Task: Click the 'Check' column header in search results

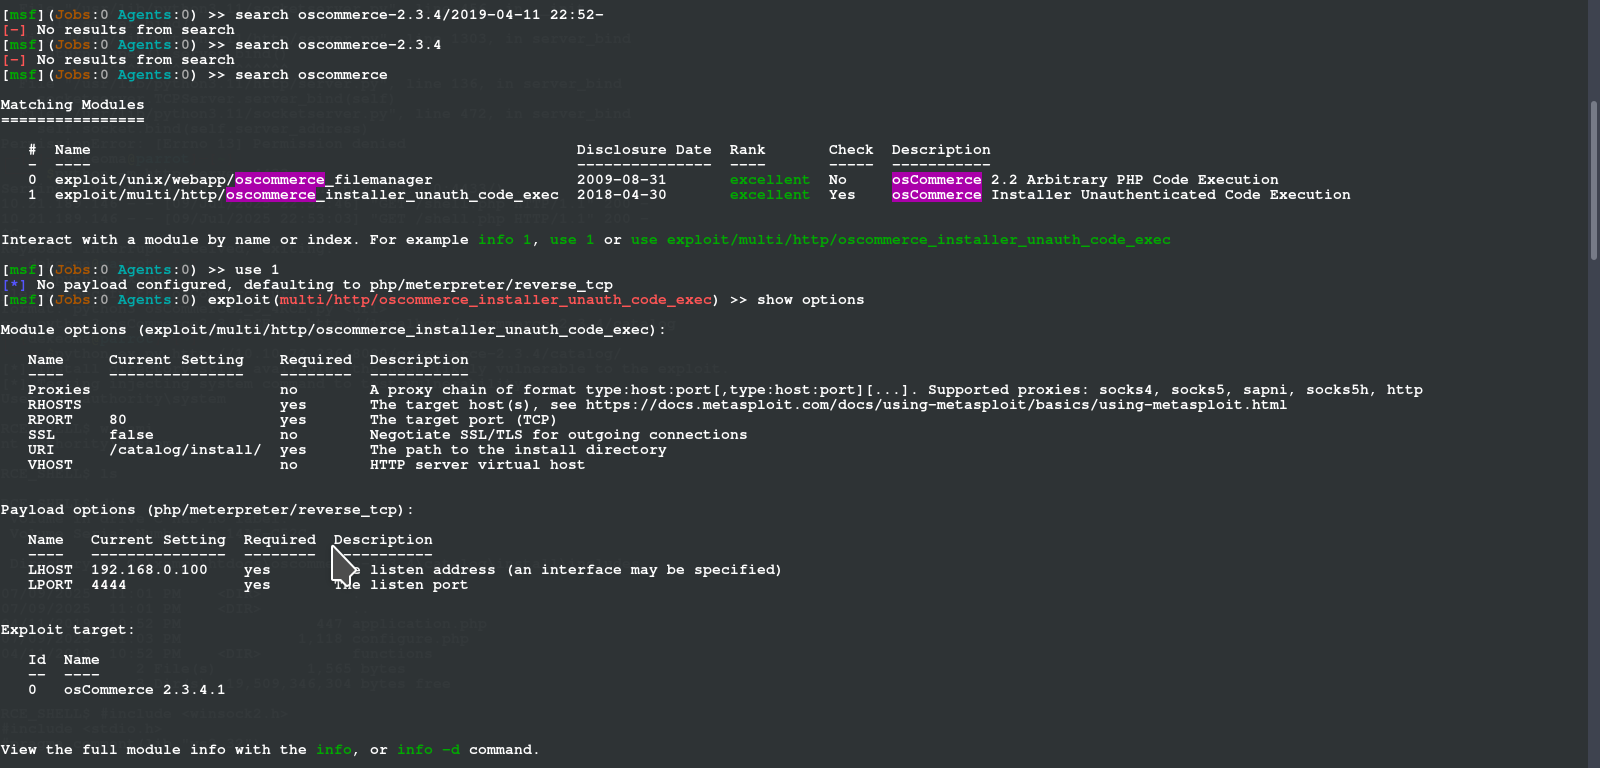Action: pyautogui.click(x=851, y=150)
